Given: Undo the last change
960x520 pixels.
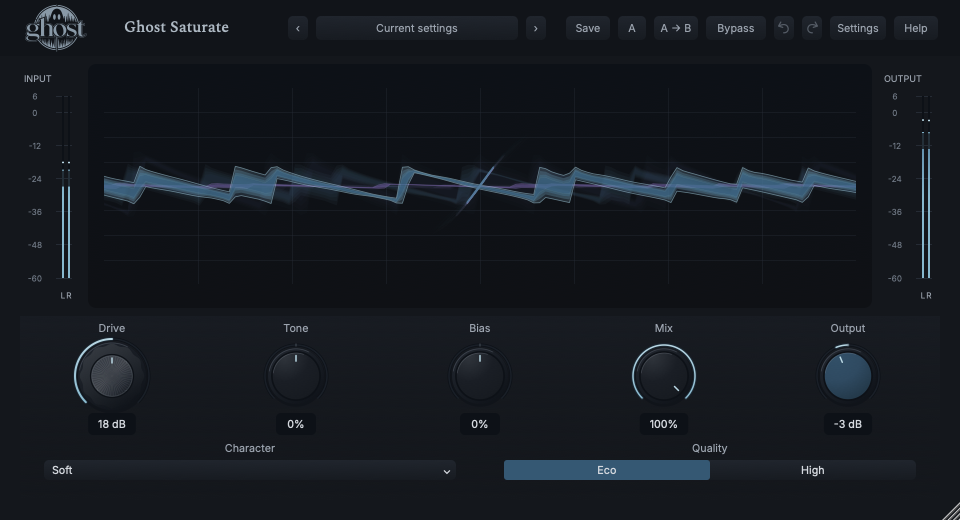Looking at the screenshot, I should [x=783, y=28].
